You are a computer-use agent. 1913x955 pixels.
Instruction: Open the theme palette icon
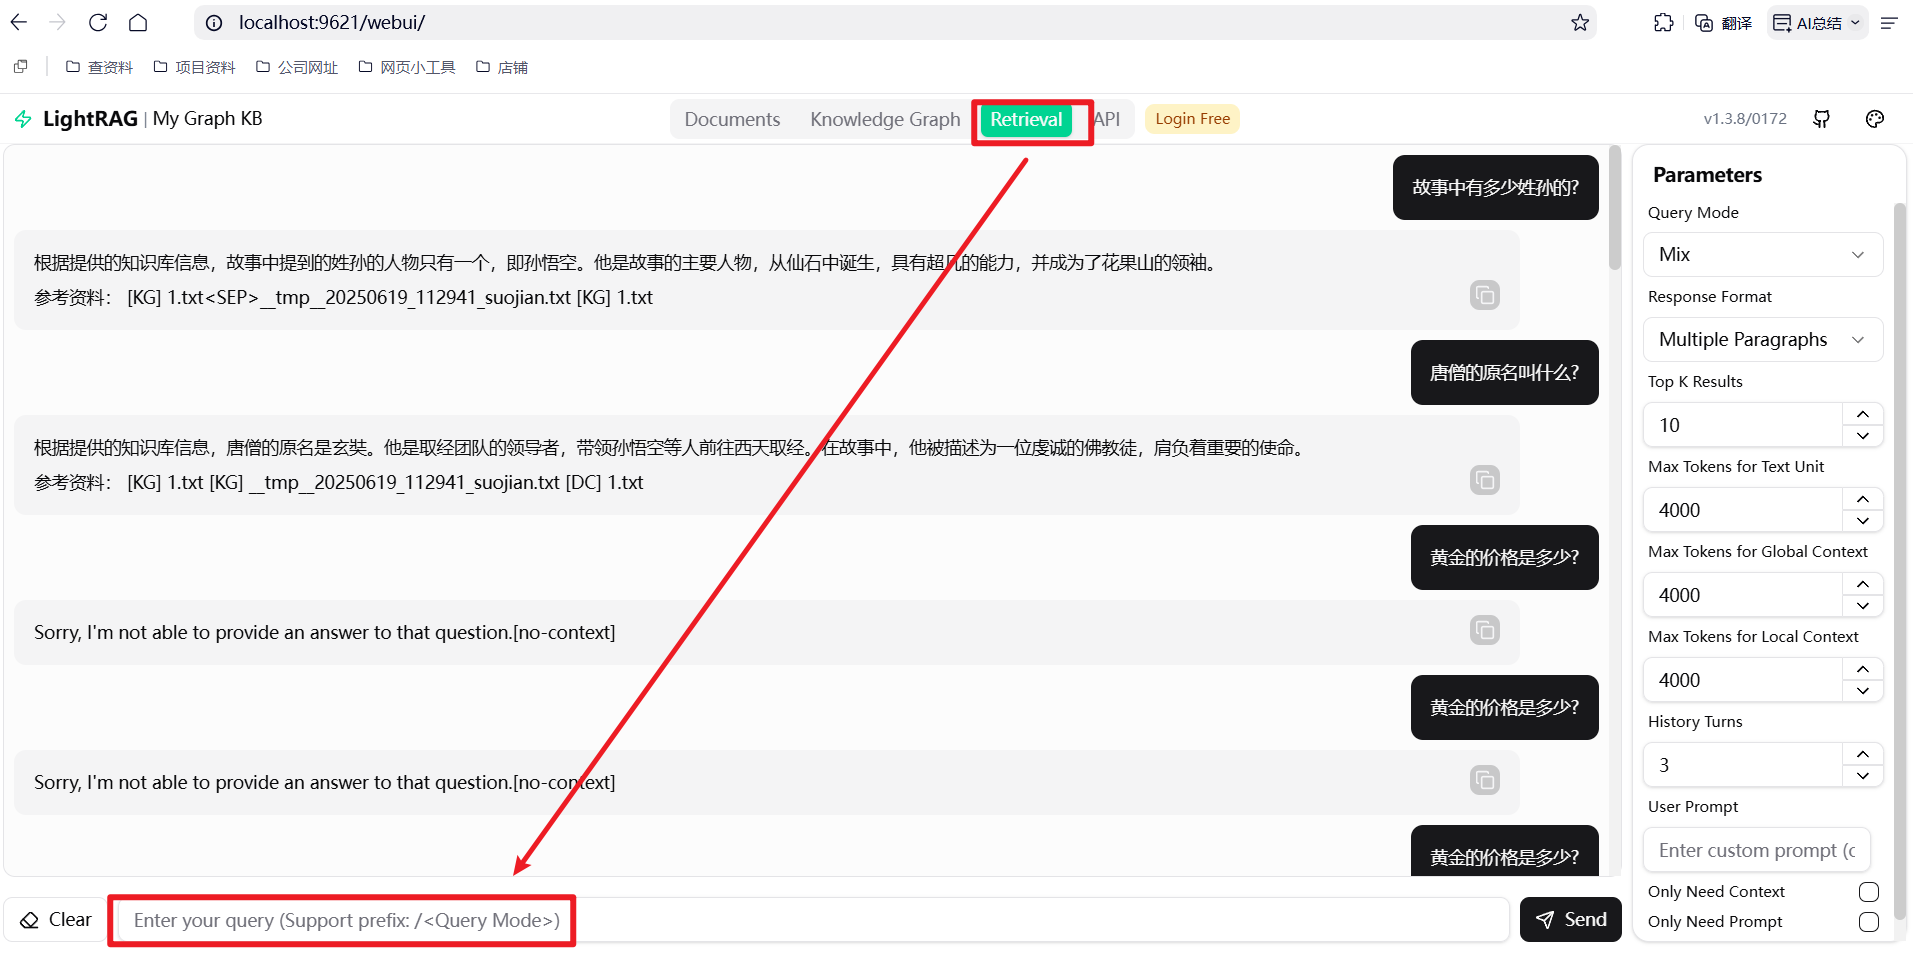coord(1874,118)
